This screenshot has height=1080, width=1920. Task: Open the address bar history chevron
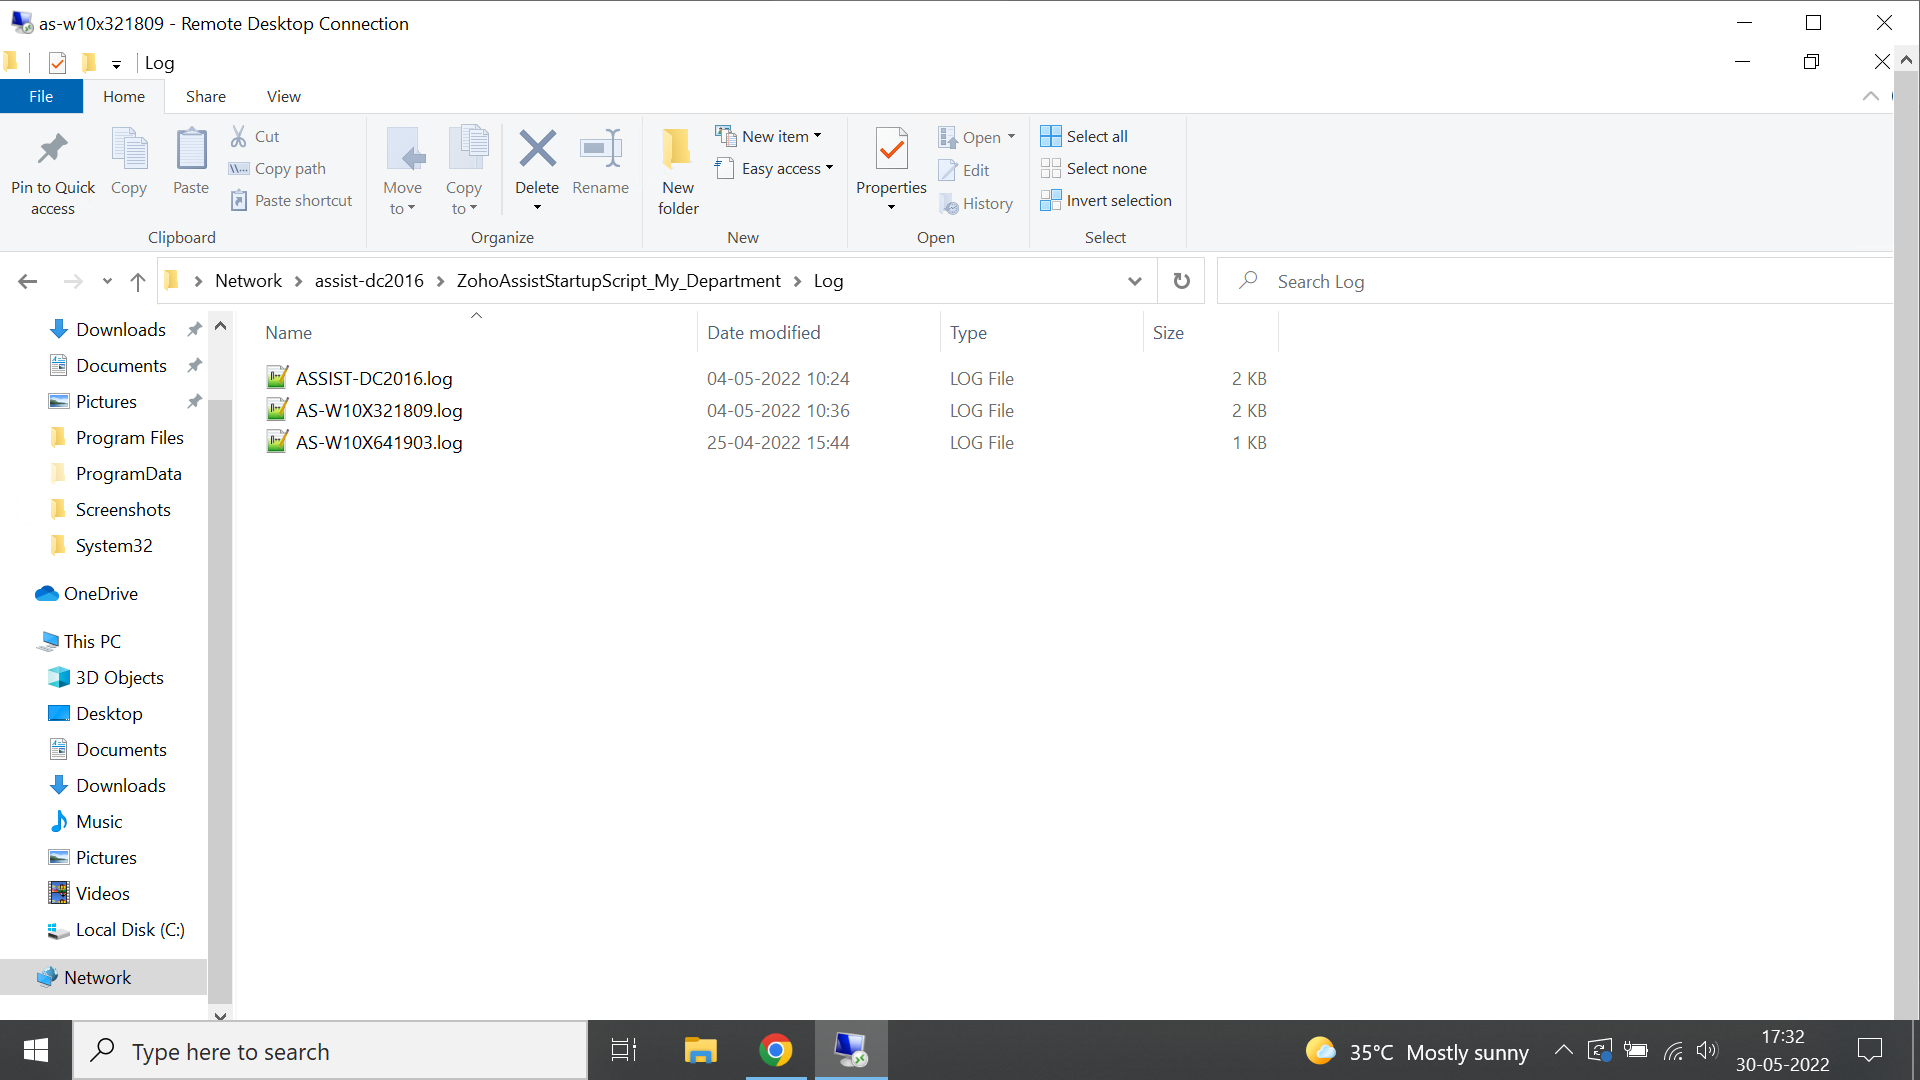tap(1134, 281)
